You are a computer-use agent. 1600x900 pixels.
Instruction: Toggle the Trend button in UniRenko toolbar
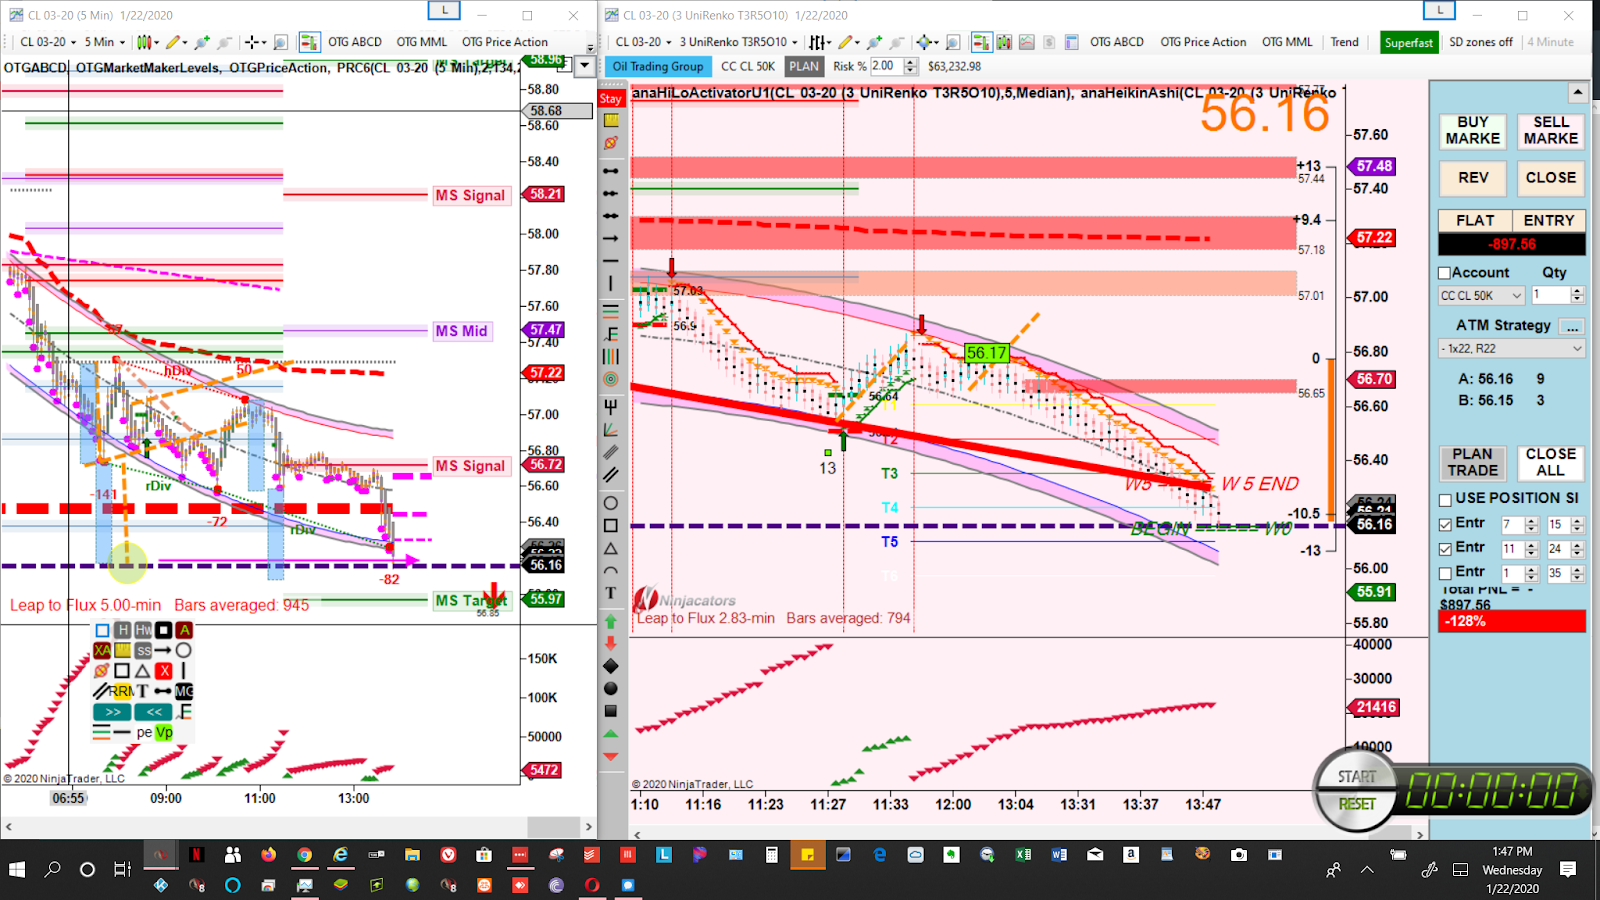coord(1344,42)
